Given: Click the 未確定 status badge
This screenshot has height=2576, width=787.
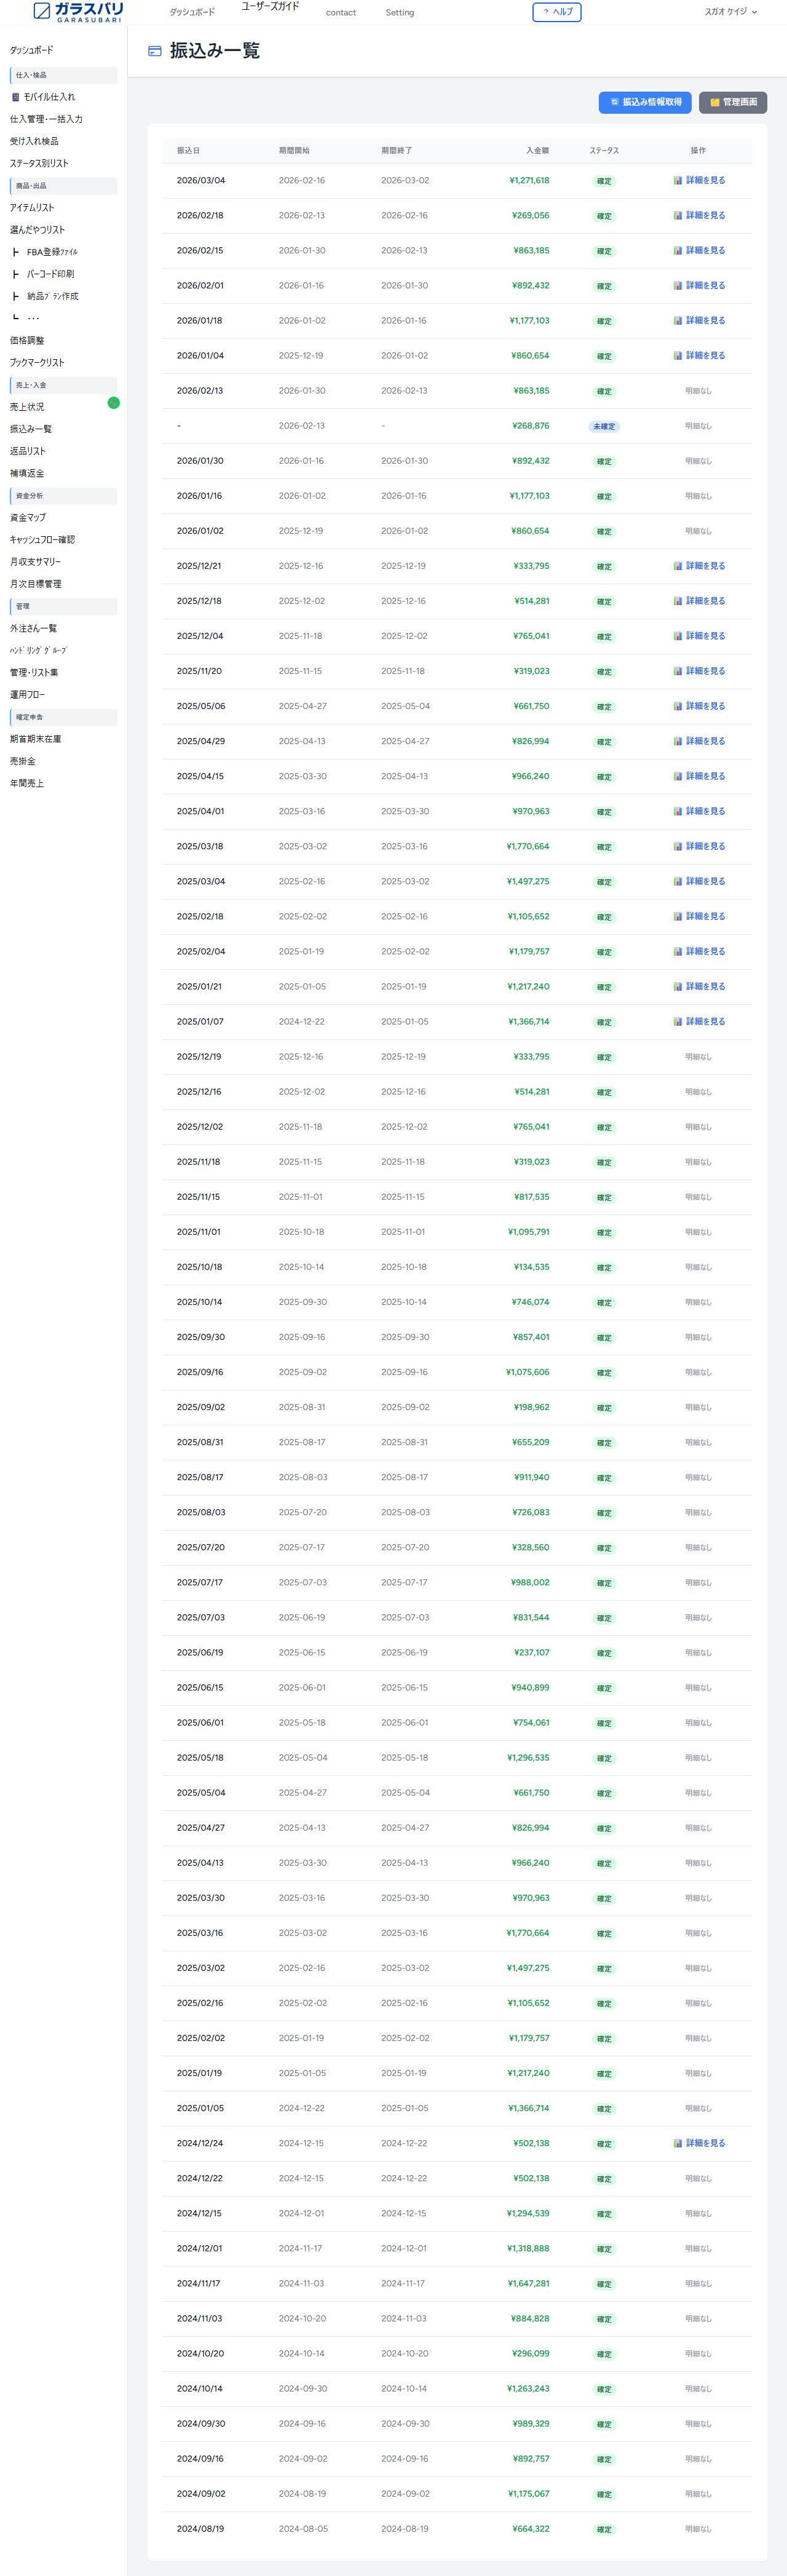Looking at the screenshot, I should click(604, 426).
